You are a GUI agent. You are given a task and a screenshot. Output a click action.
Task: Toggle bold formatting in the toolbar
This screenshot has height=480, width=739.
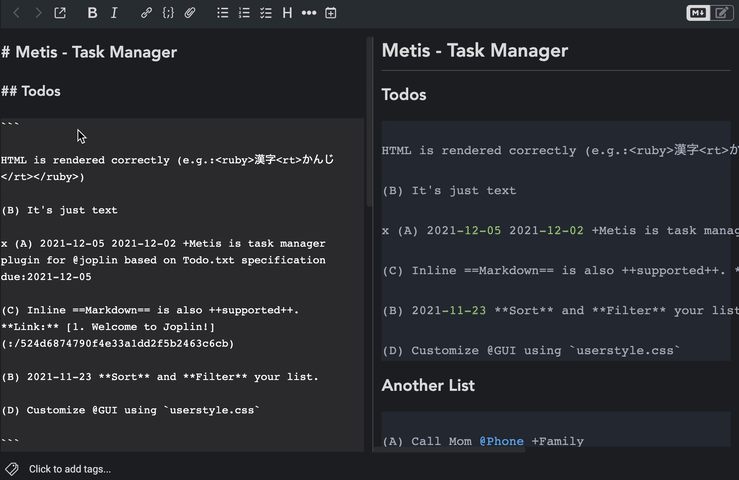(92, 13)
